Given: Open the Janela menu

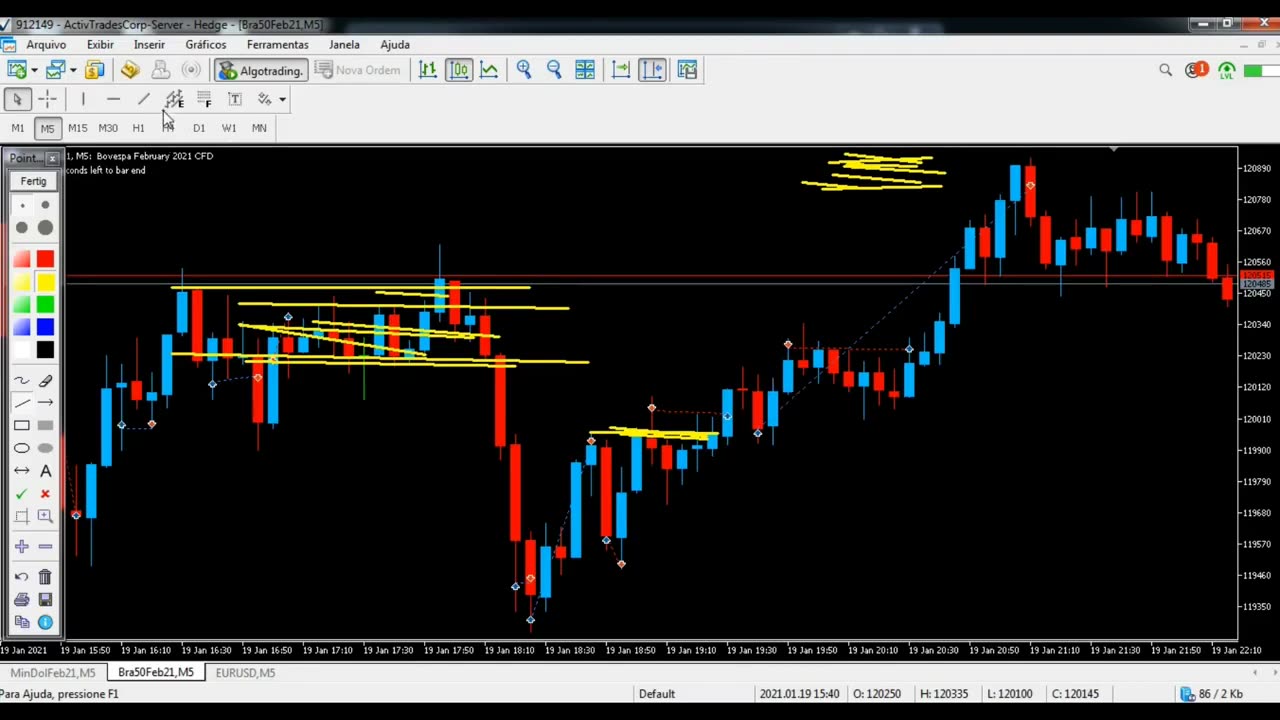Looking at the screenshot, I should (344, 44).
